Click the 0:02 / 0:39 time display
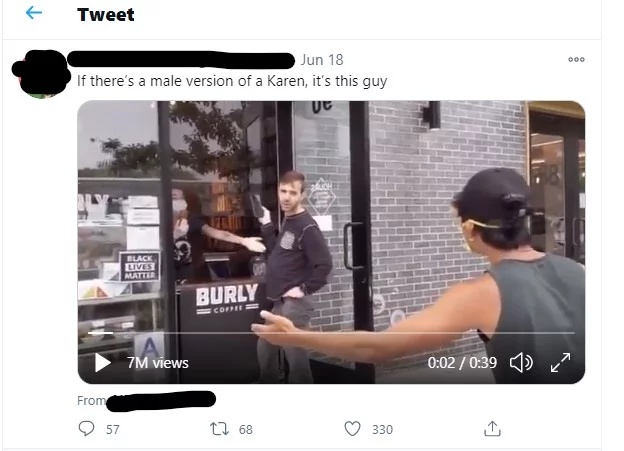Image resolution: width=624 pixels, height=451 pixels. click(x=462, y=363)
